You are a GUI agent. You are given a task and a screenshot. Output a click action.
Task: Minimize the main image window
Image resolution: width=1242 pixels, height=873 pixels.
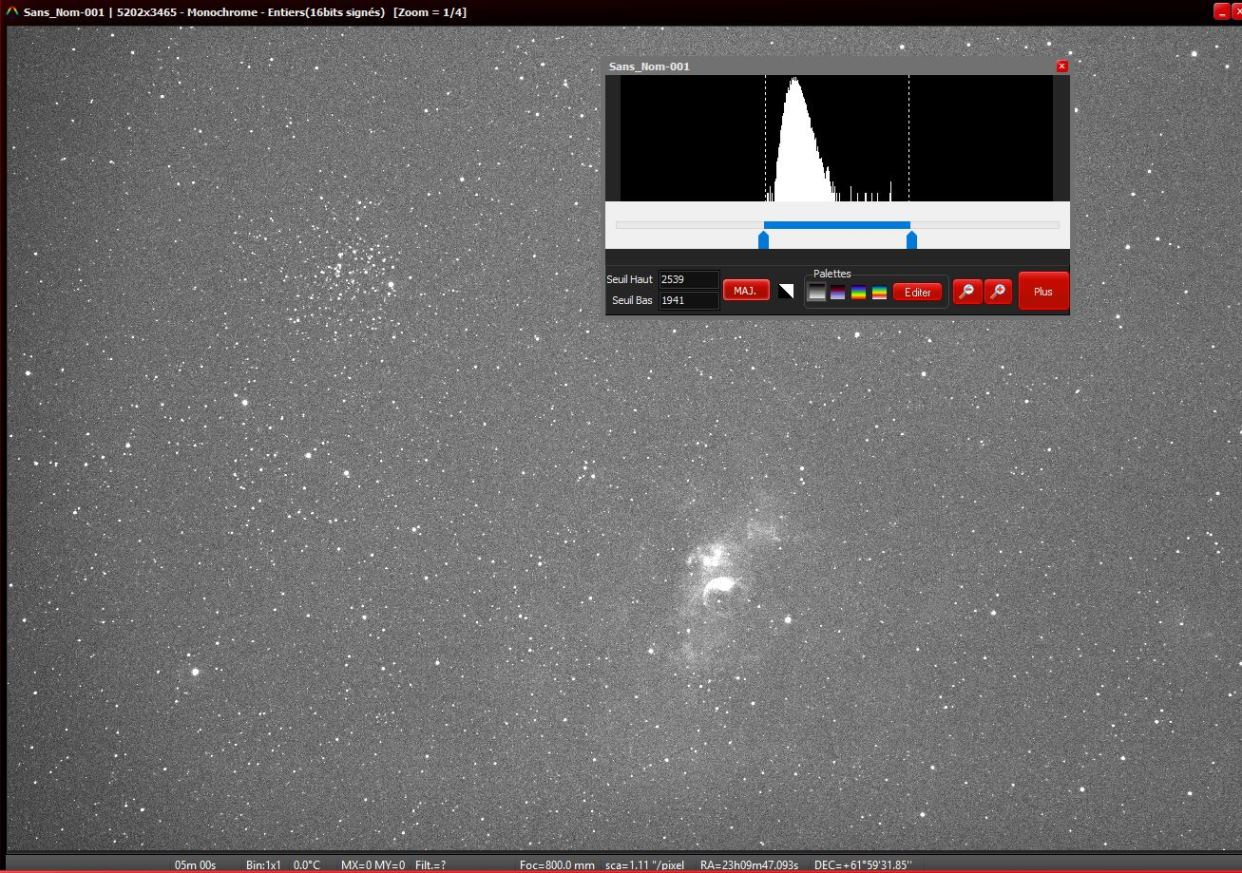pos(1220,11)
